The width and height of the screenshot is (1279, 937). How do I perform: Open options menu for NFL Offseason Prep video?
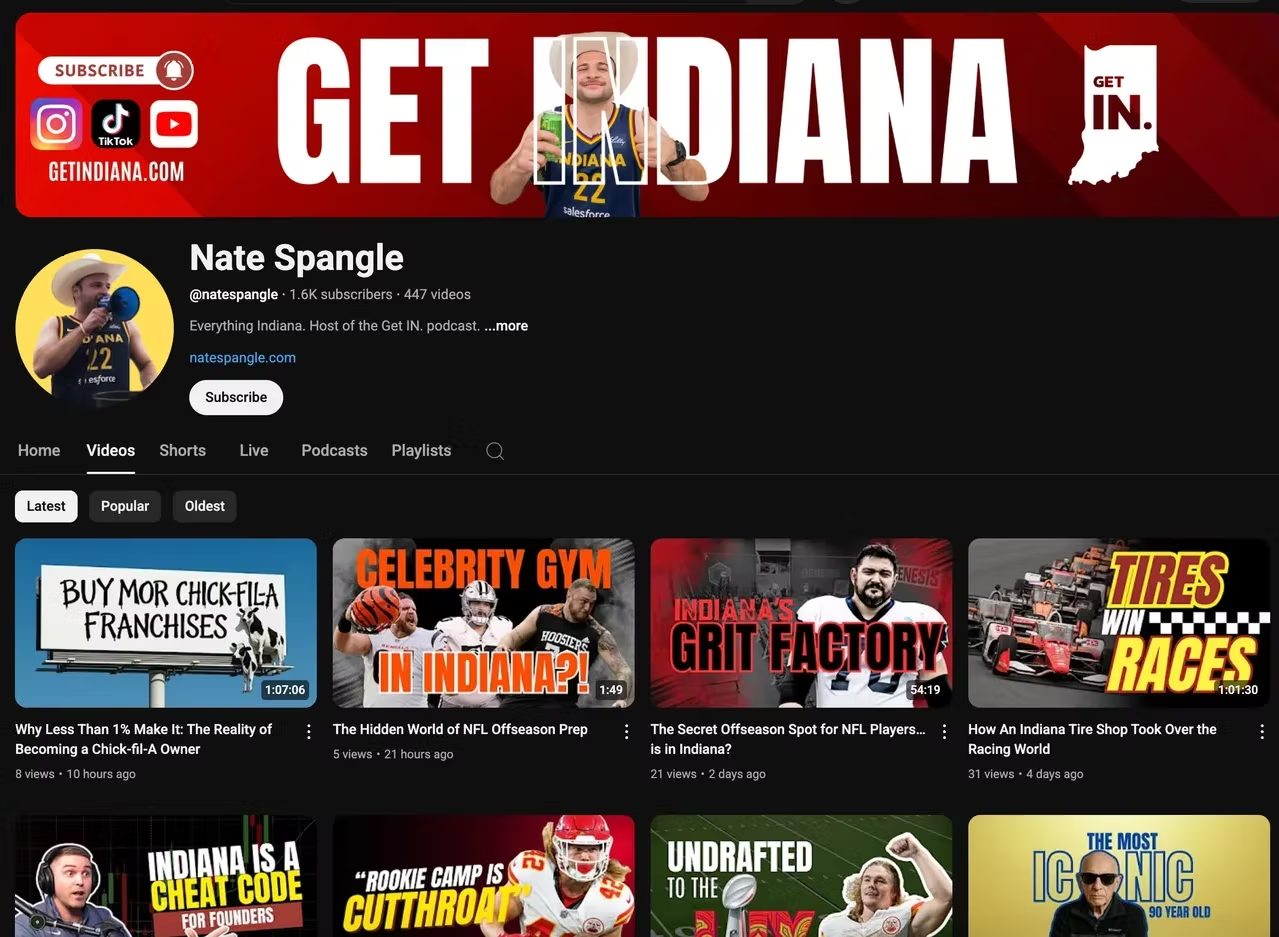tap(627, 732)
